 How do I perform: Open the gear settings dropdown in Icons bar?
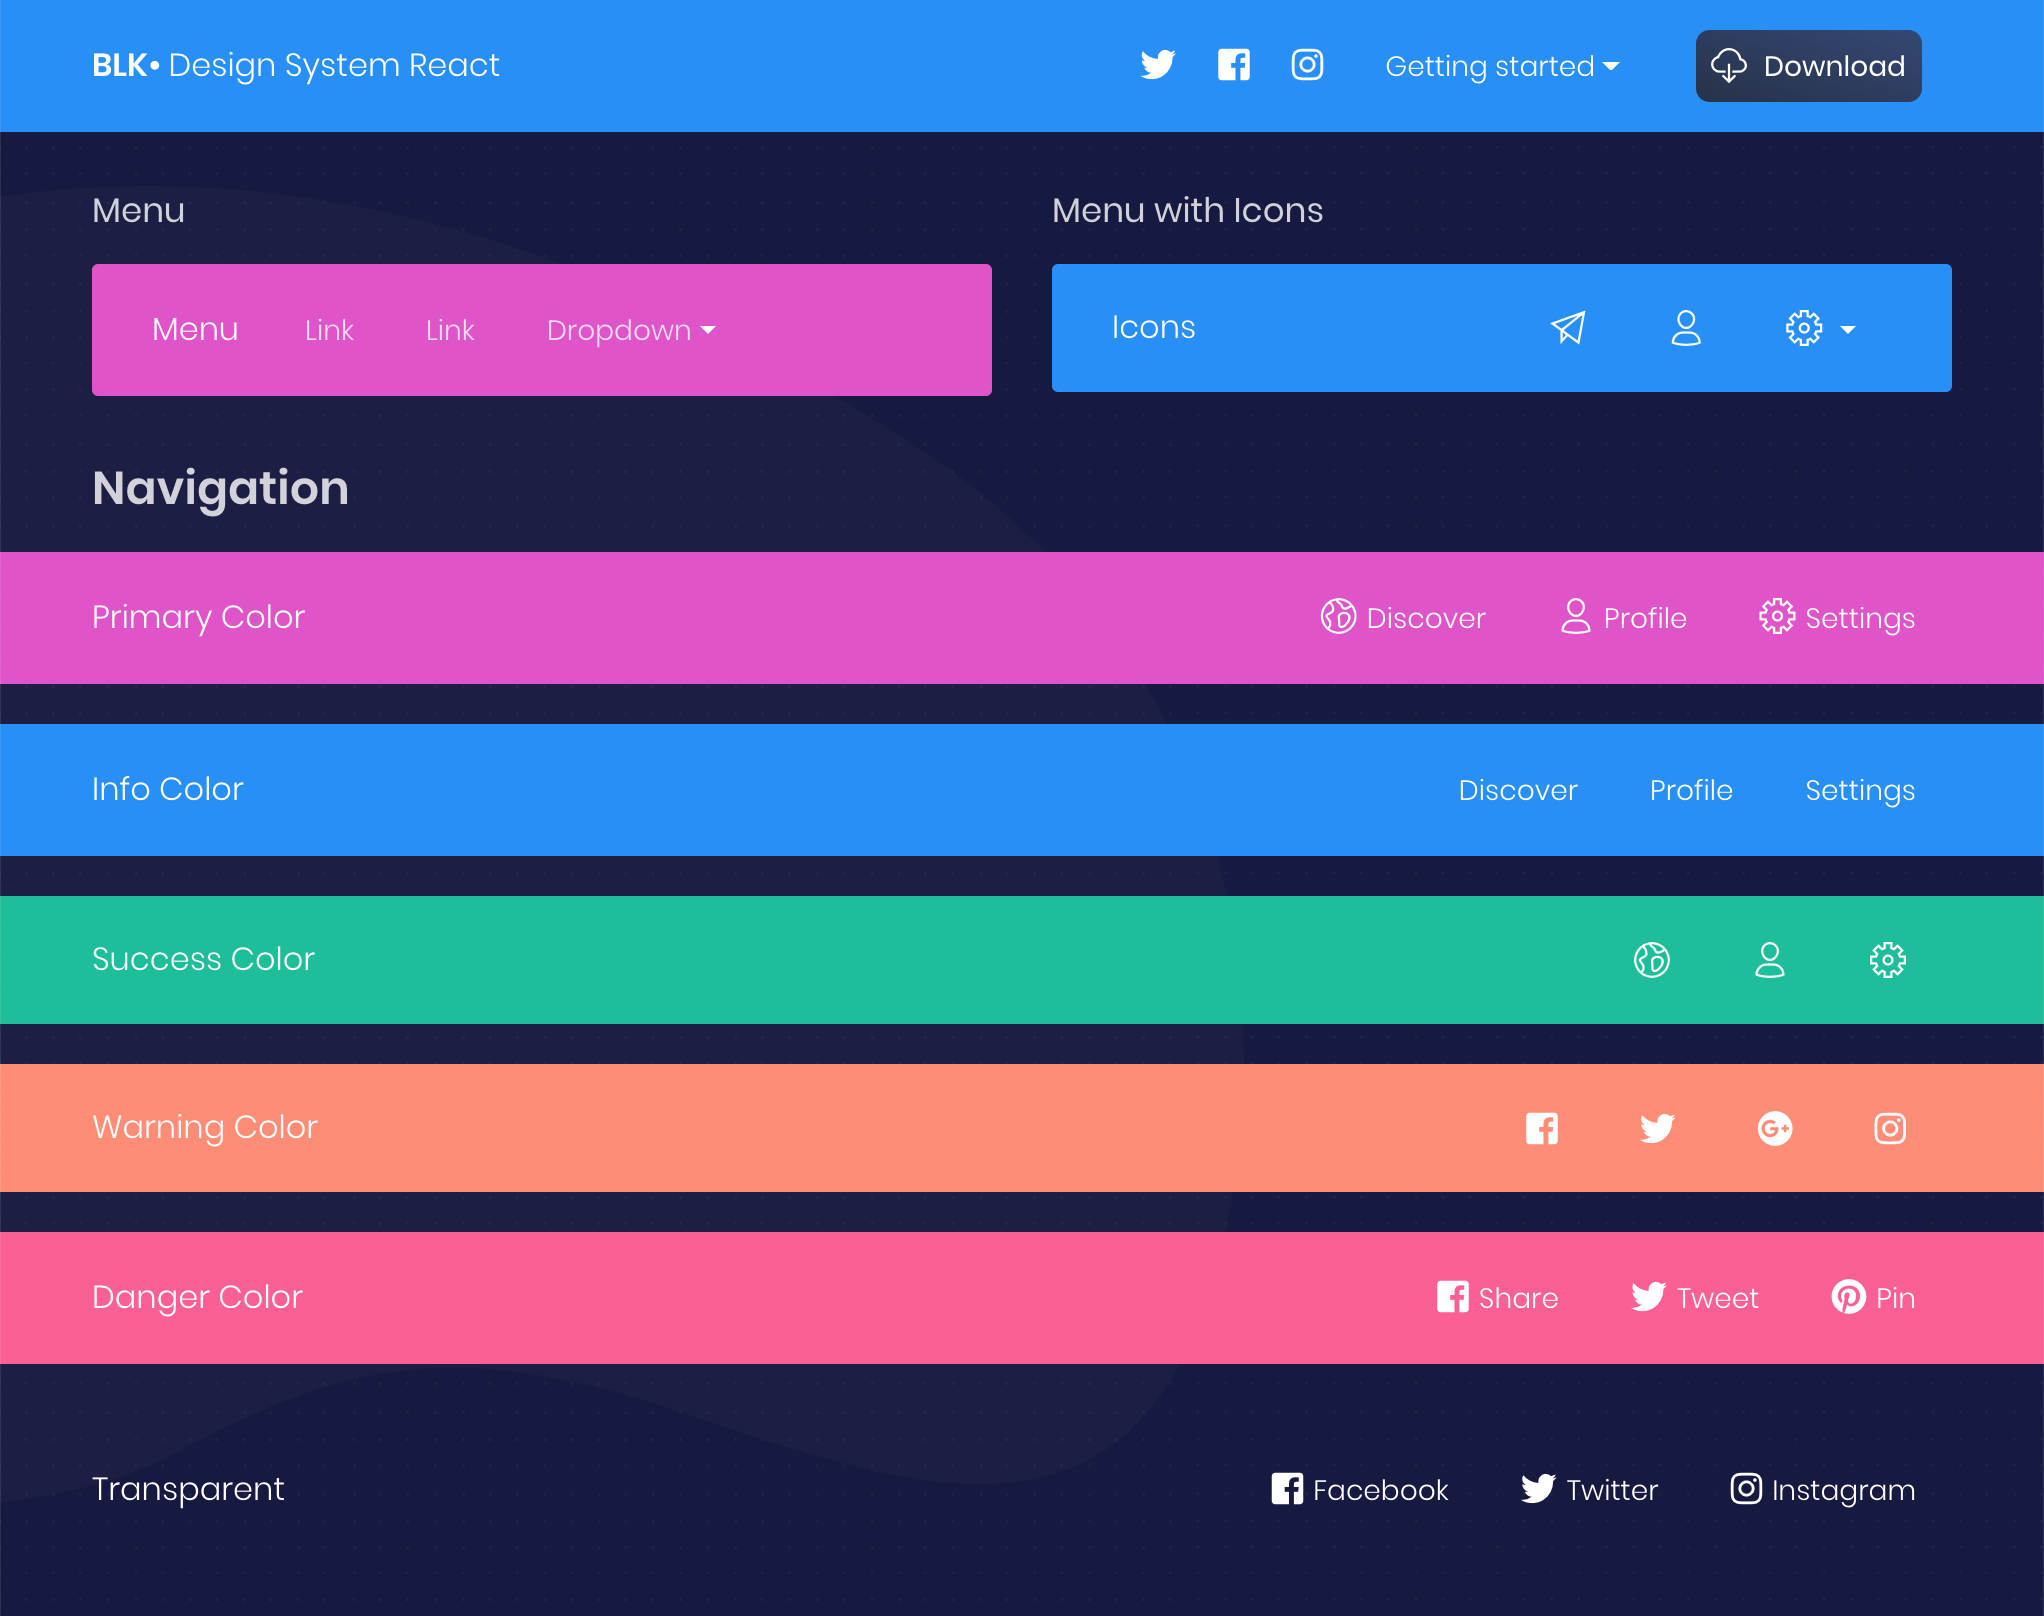click(1819, 328)
